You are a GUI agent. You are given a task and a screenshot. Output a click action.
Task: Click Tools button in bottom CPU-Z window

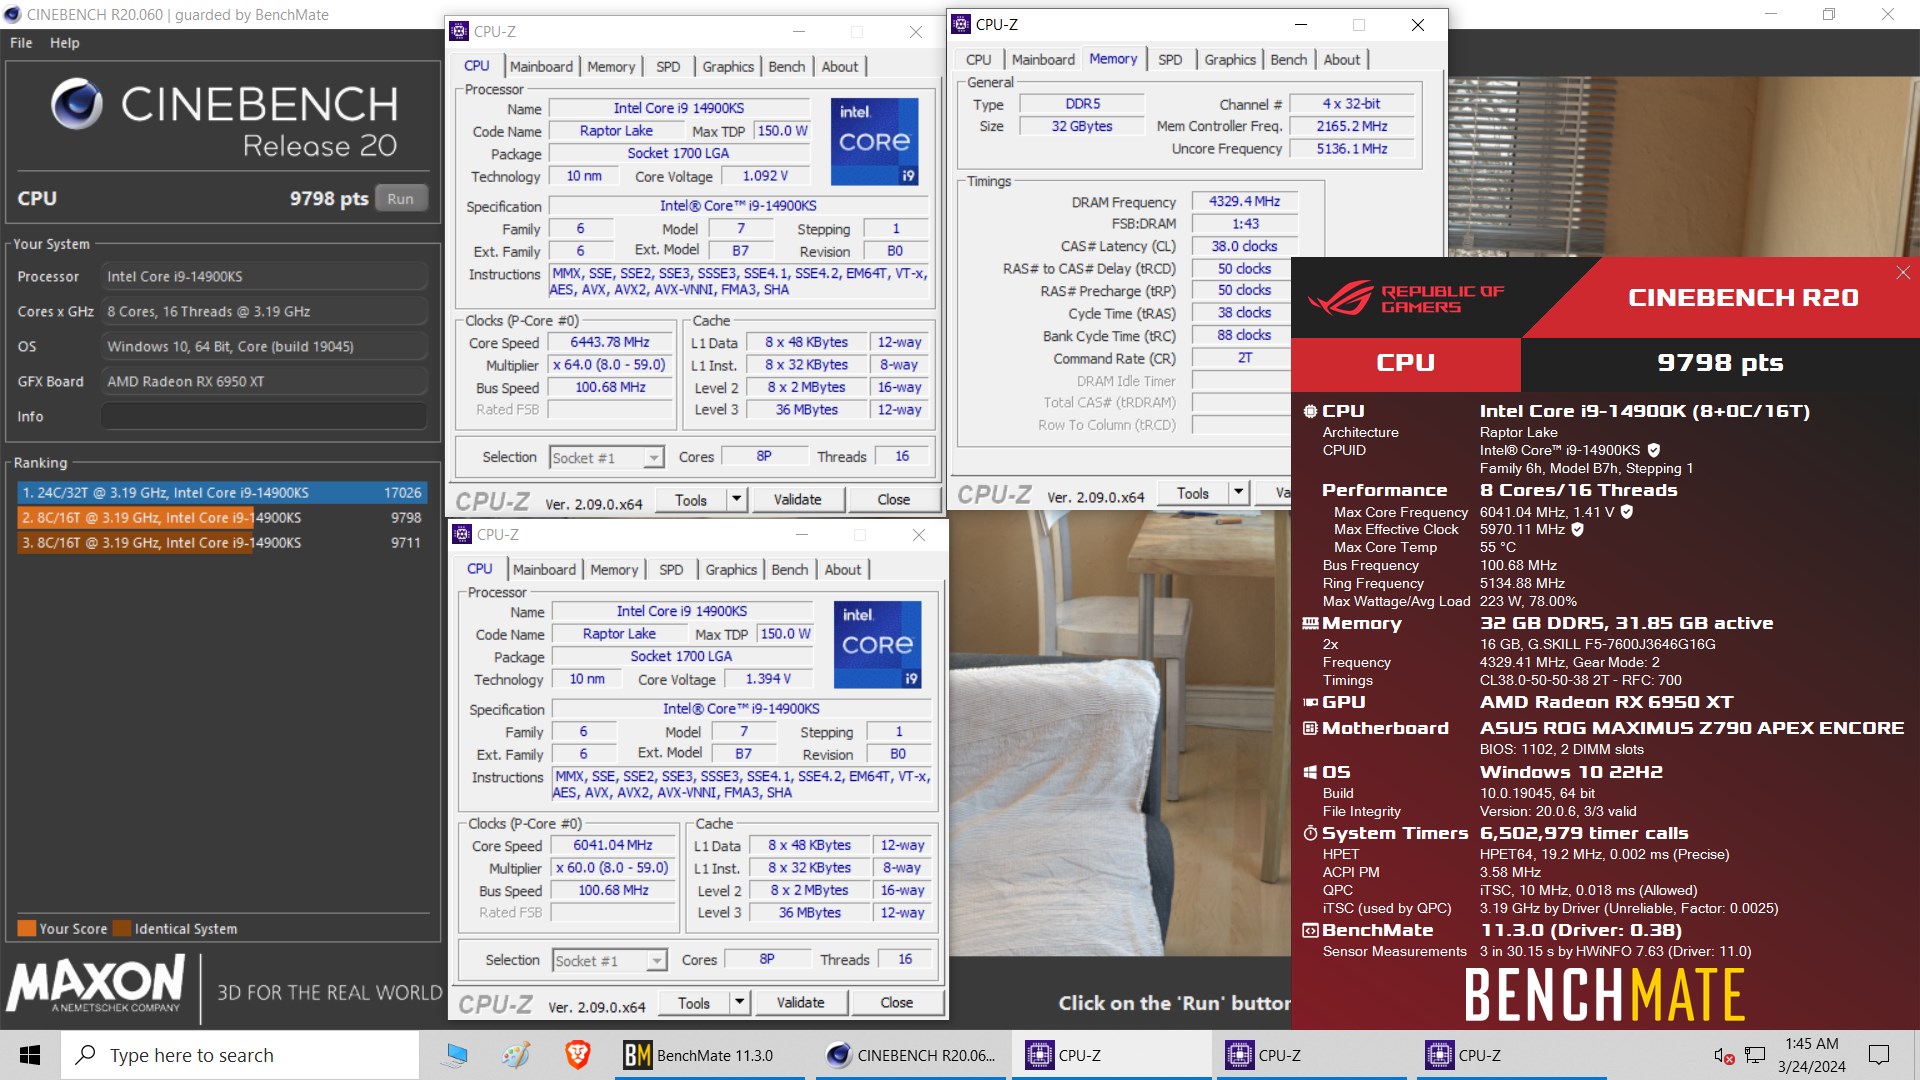pyautogui.click(x=694, y=1002)
